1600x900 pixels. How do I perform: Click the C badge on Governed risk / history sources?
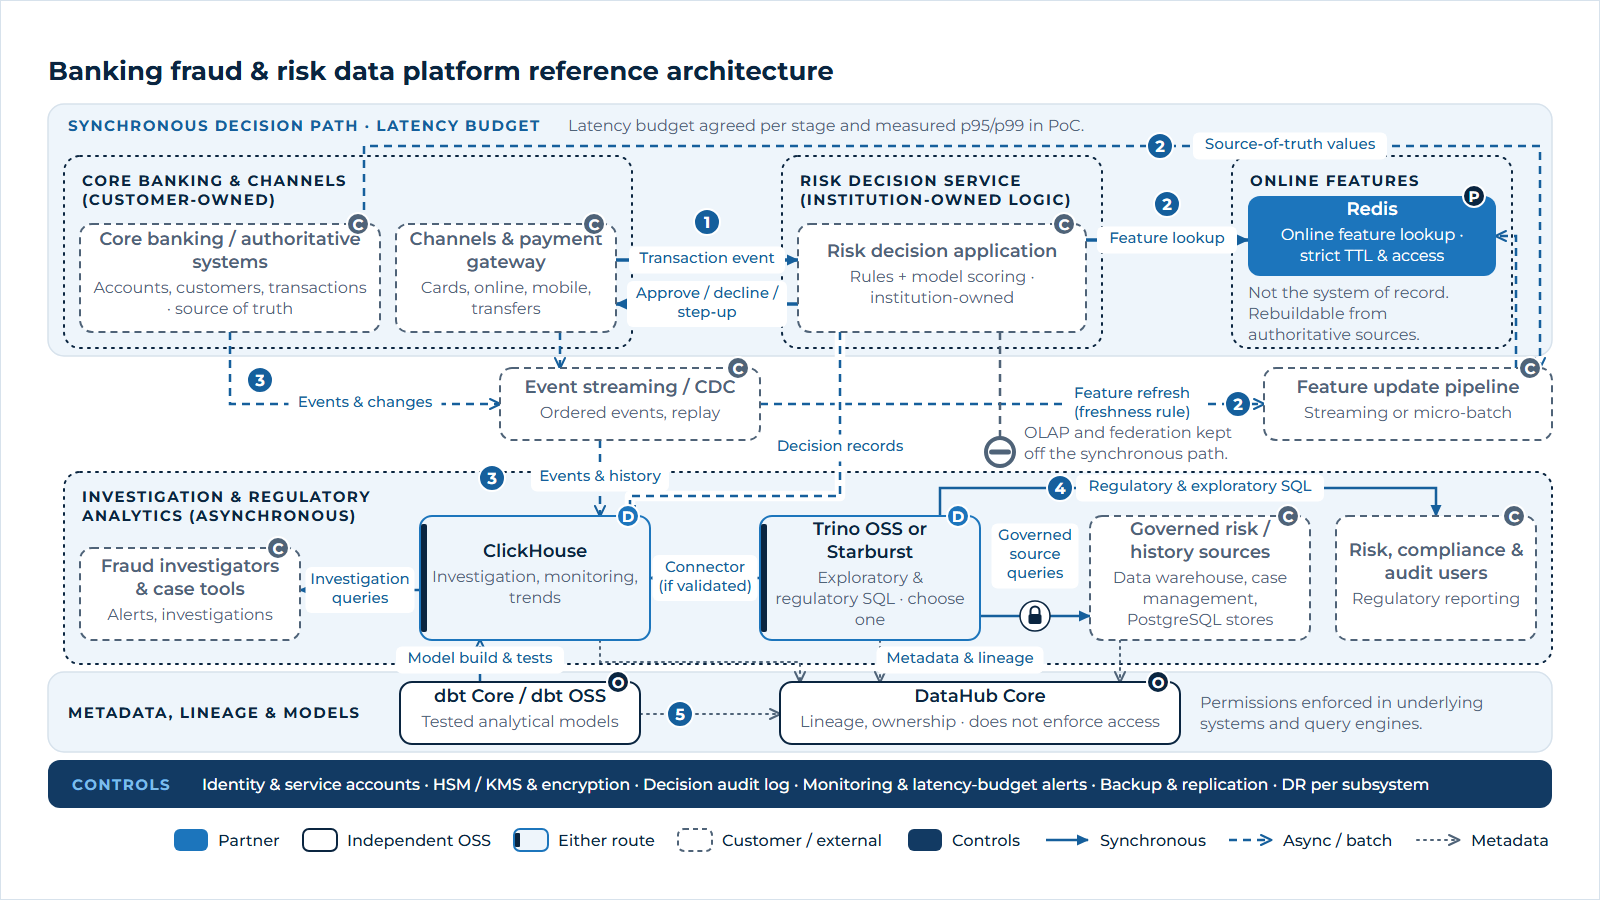coord(1288,516)
